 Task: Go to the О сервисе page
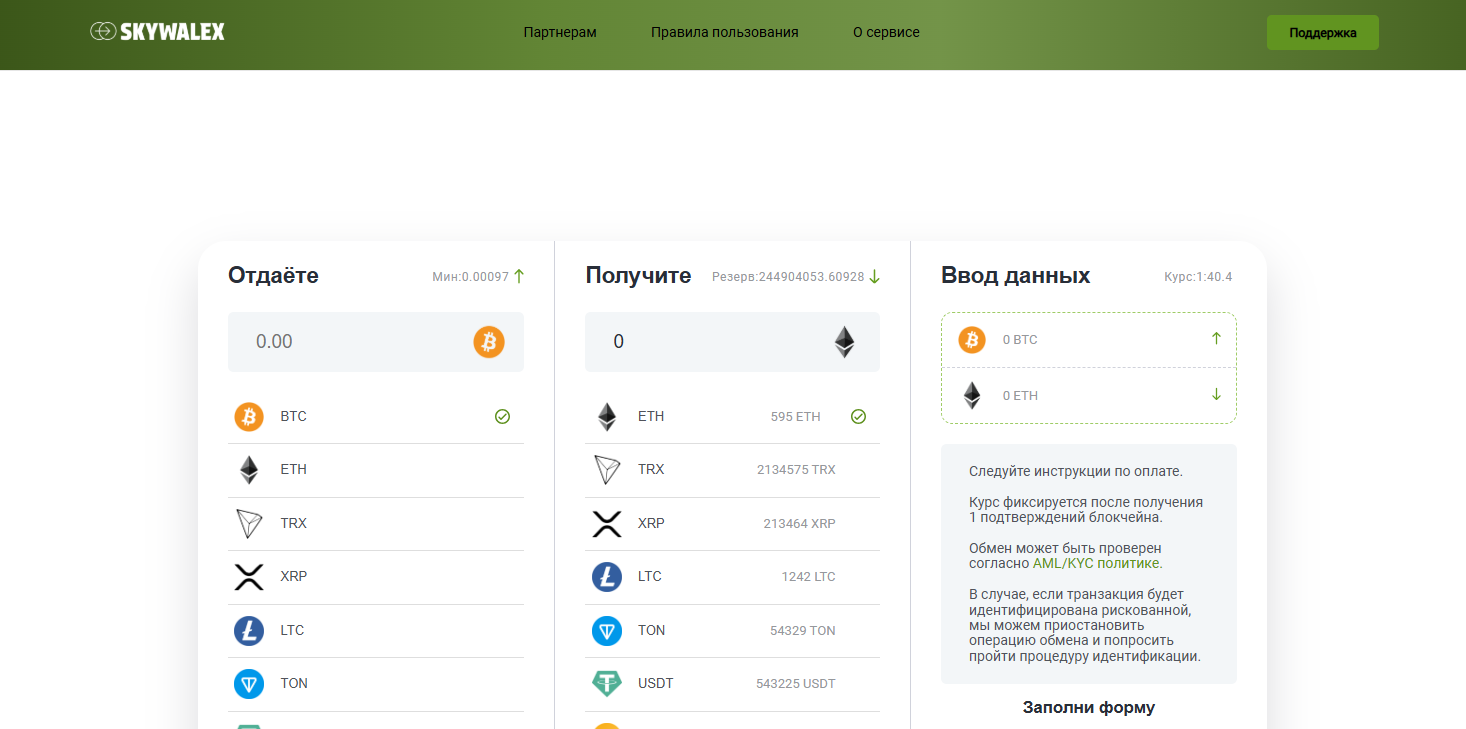(x=886, y=32)
